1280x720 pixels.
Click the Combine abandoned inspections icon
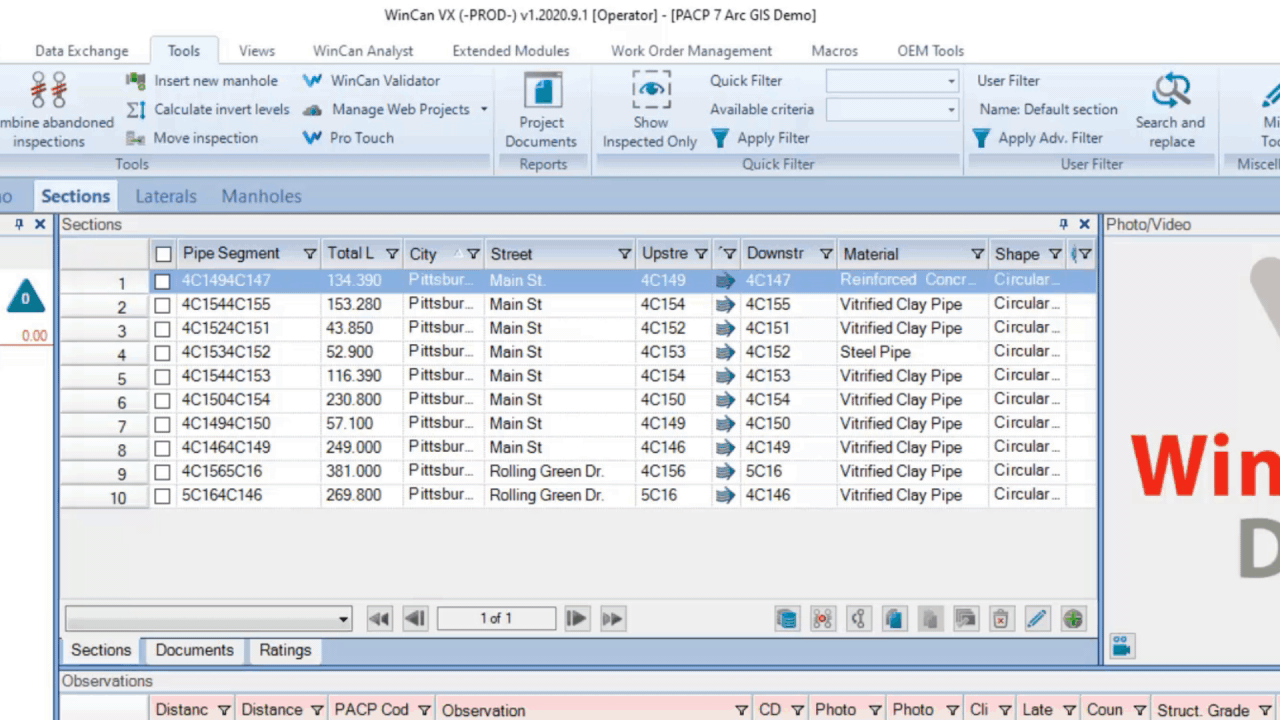coord(48,90)
